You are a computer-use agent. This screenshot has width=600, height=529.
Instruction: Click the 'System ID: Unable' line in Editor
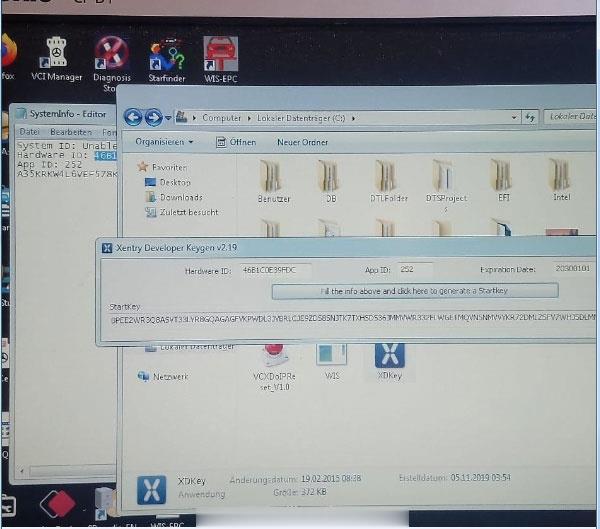click(67, 145)
